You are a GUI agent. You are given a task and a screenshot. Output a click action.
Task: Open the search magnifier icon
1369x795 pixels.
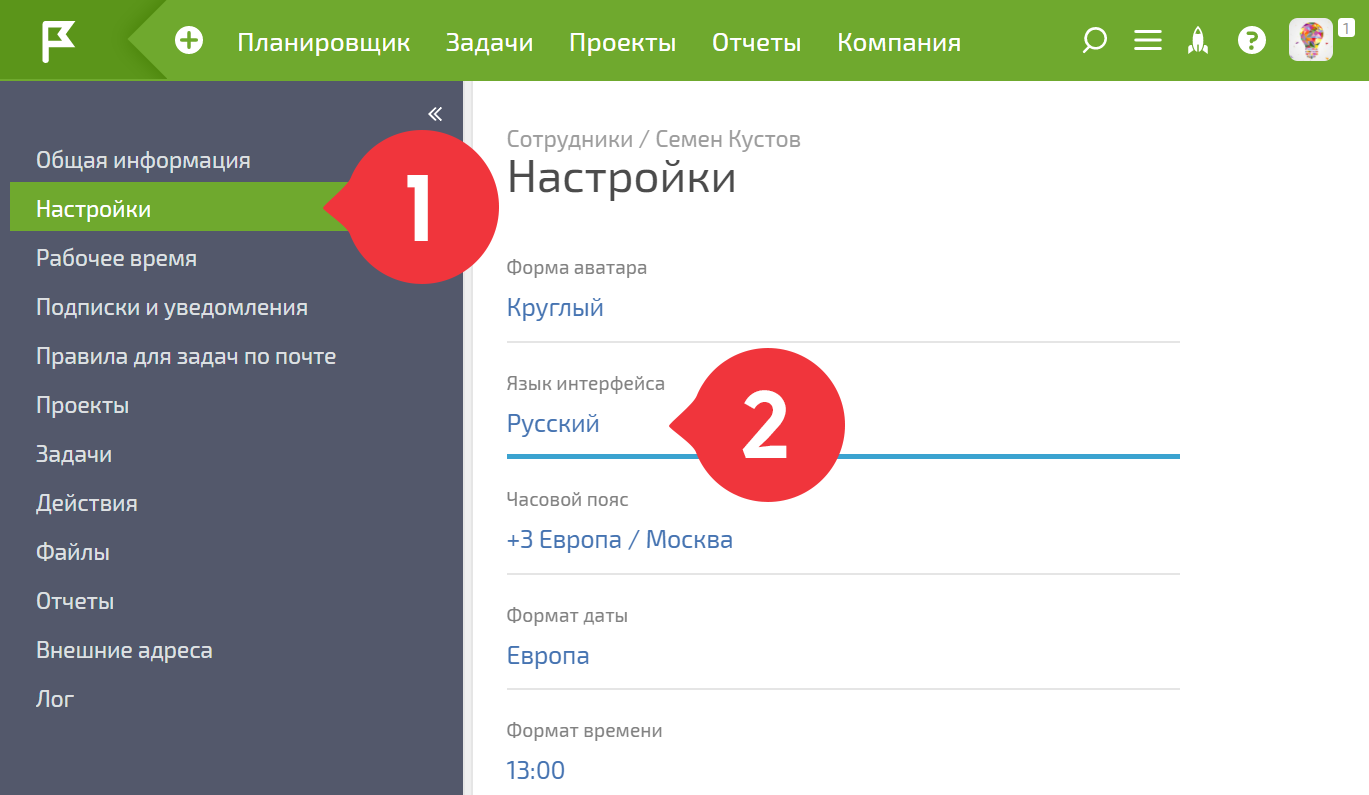[1095, 41]
